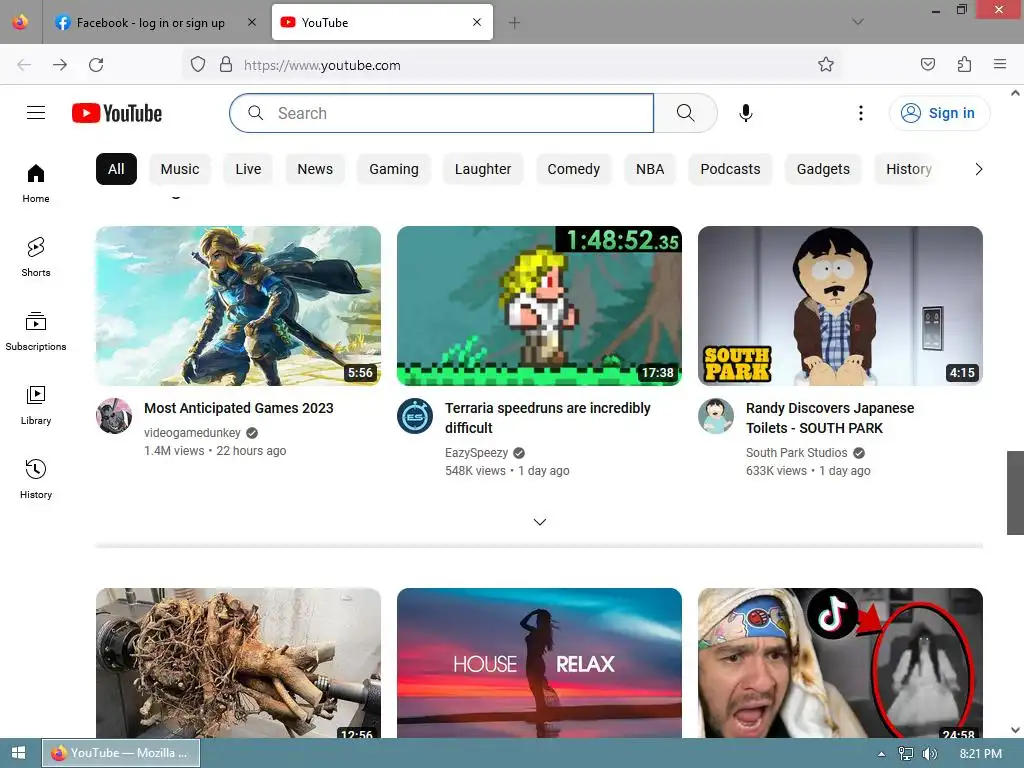
Task: Play the TikTok ghost reaction thumbnail
Action: (x=840, y=663)
